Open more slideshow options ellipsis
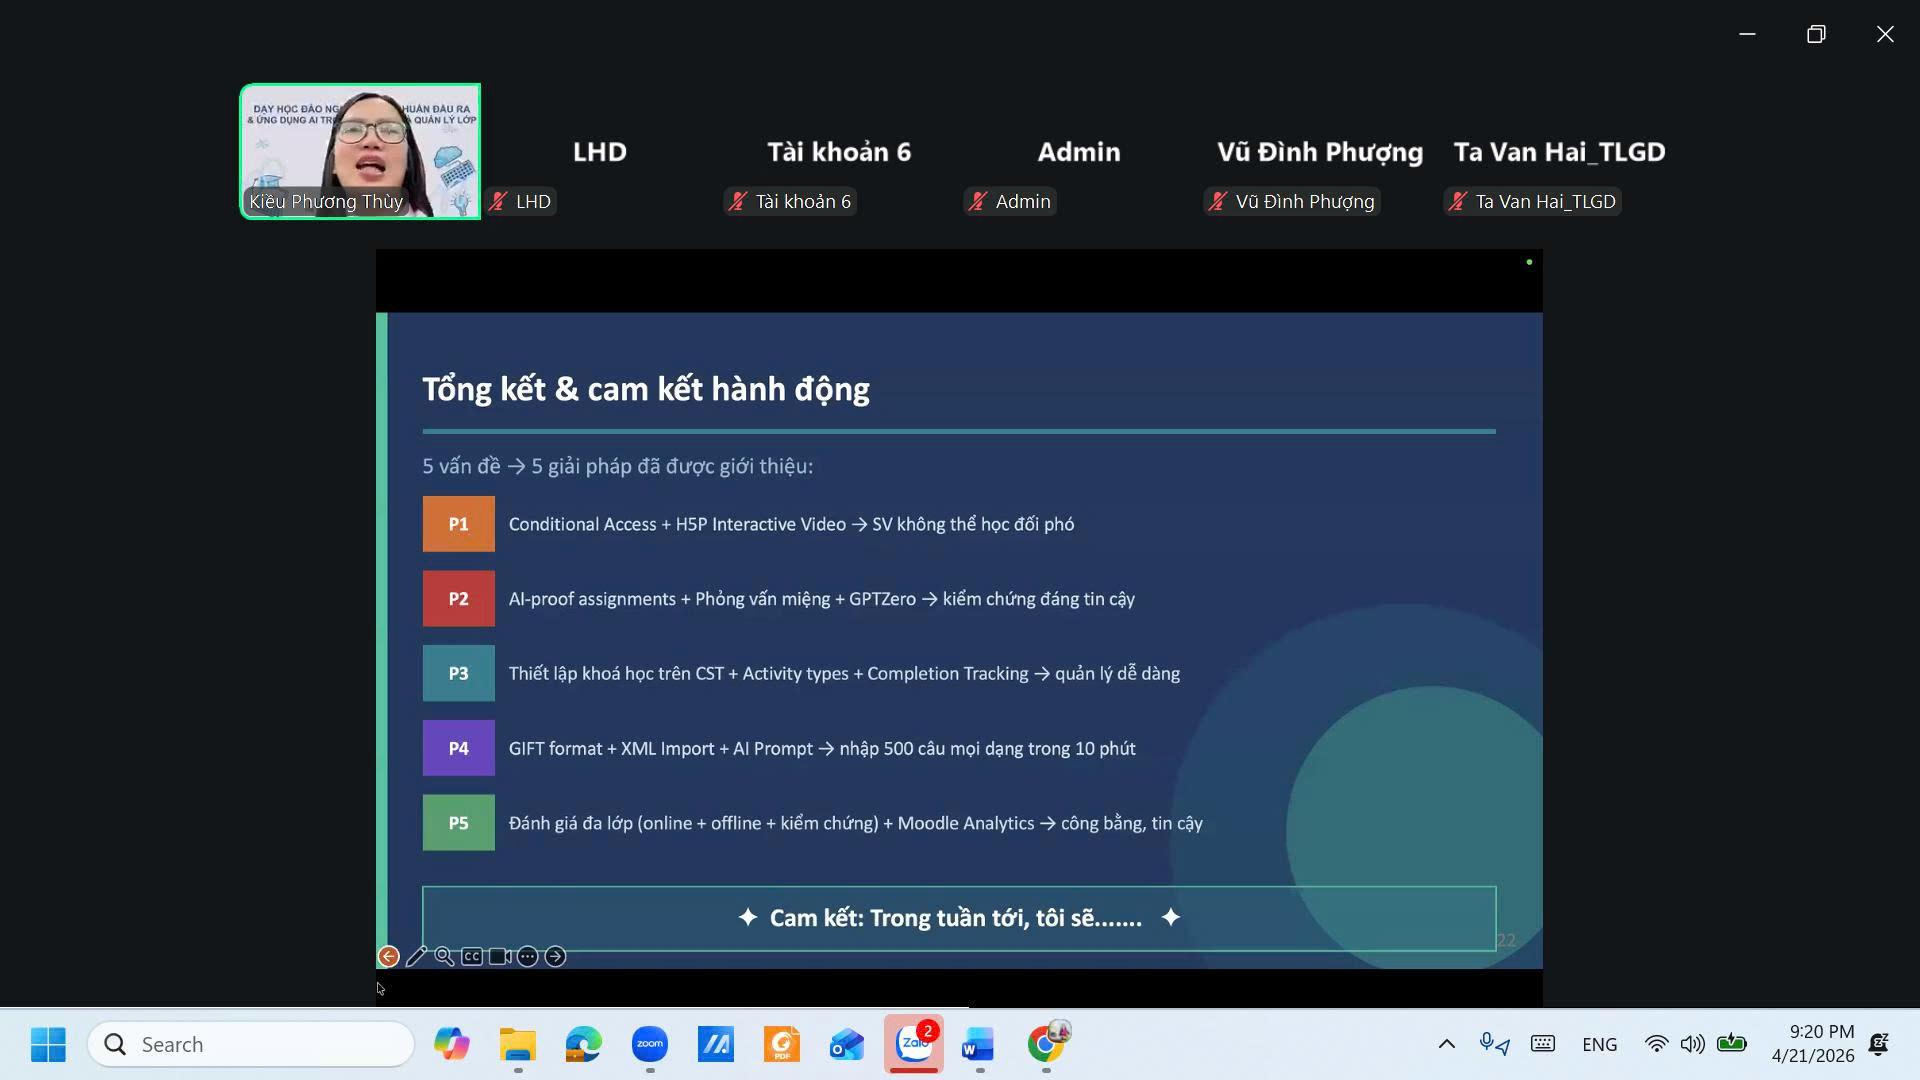This screenshot has height=1080, width=1920. [x=528, y=957]
